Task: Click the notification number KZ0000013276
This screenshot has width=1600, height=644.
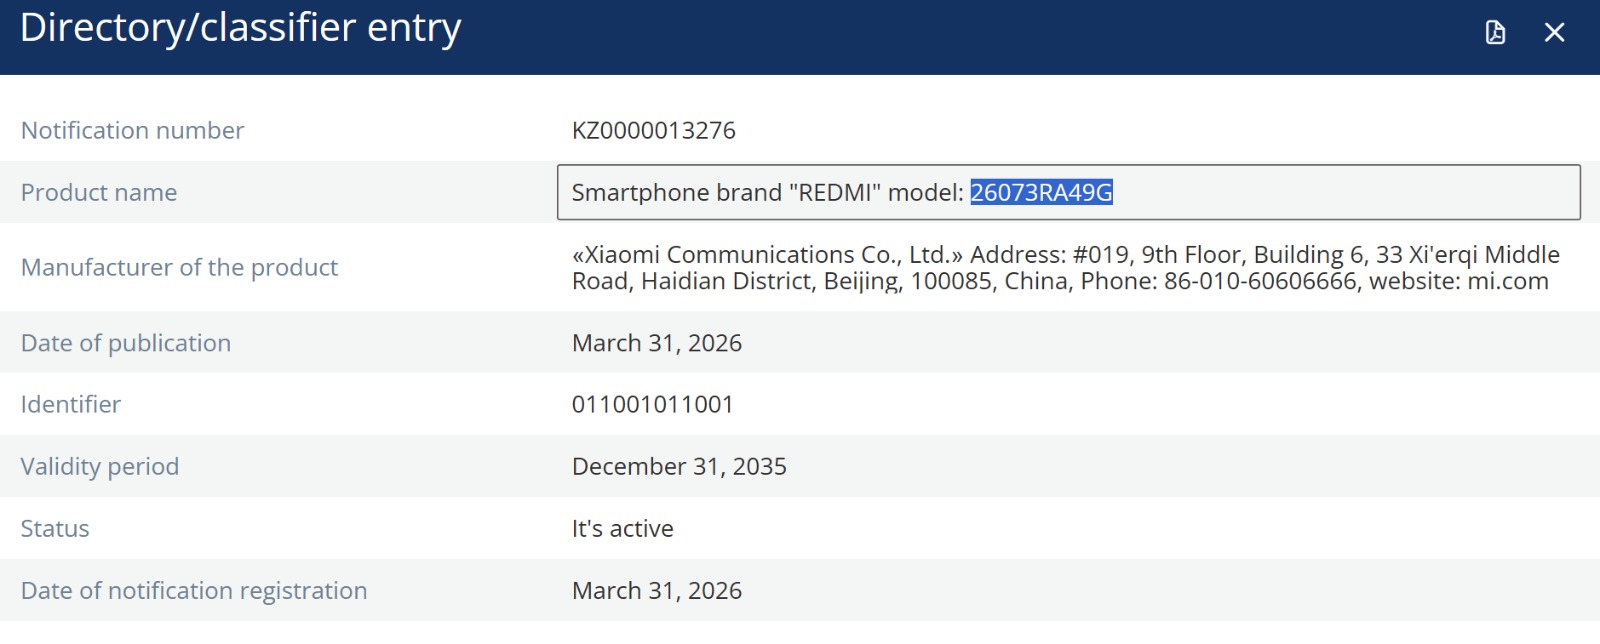Action: 653,131
